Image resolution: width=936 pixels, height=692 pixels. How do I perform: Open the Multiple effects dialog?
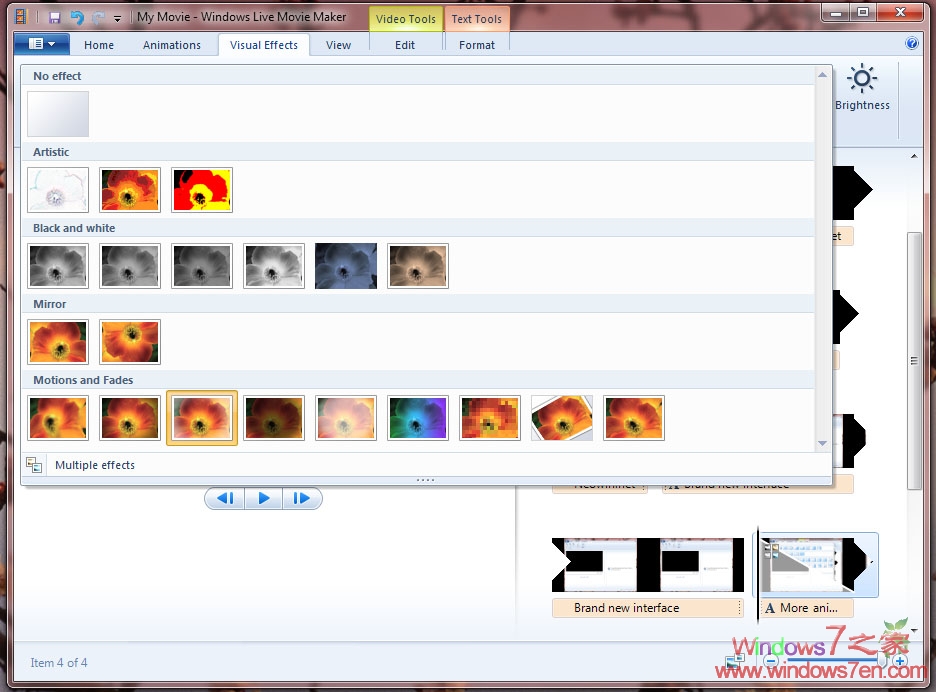(x=95, y=464)
